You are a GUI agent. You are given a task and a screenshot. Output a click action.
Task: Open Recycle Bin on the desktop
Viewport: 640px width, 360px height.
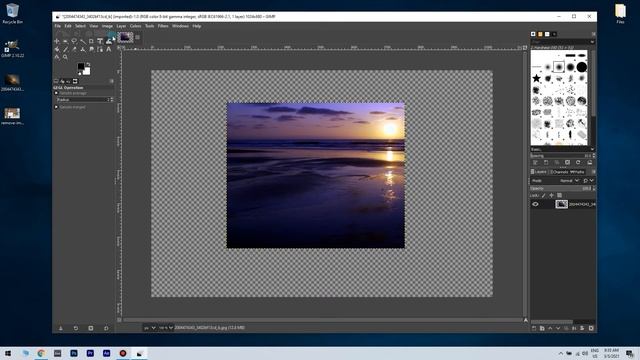click(12, 13)
